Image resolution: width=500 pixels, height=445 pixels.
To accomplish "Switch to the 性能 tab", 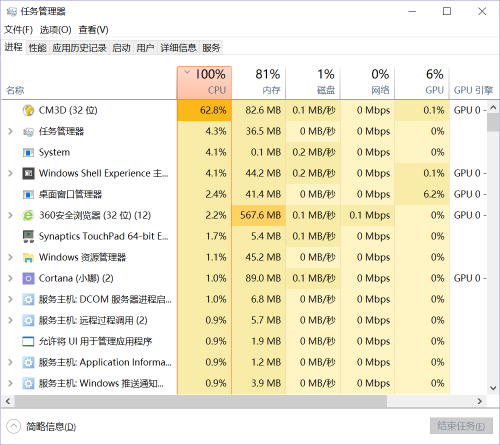I will tap(37, 48).
